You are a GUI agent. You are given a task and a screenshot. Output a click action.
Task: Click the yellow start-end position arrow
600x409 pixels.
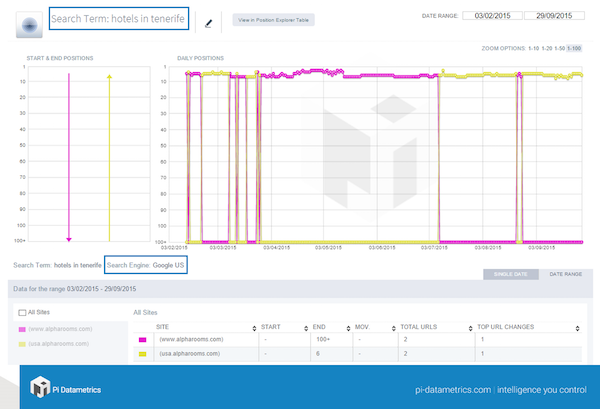[109, 158]
